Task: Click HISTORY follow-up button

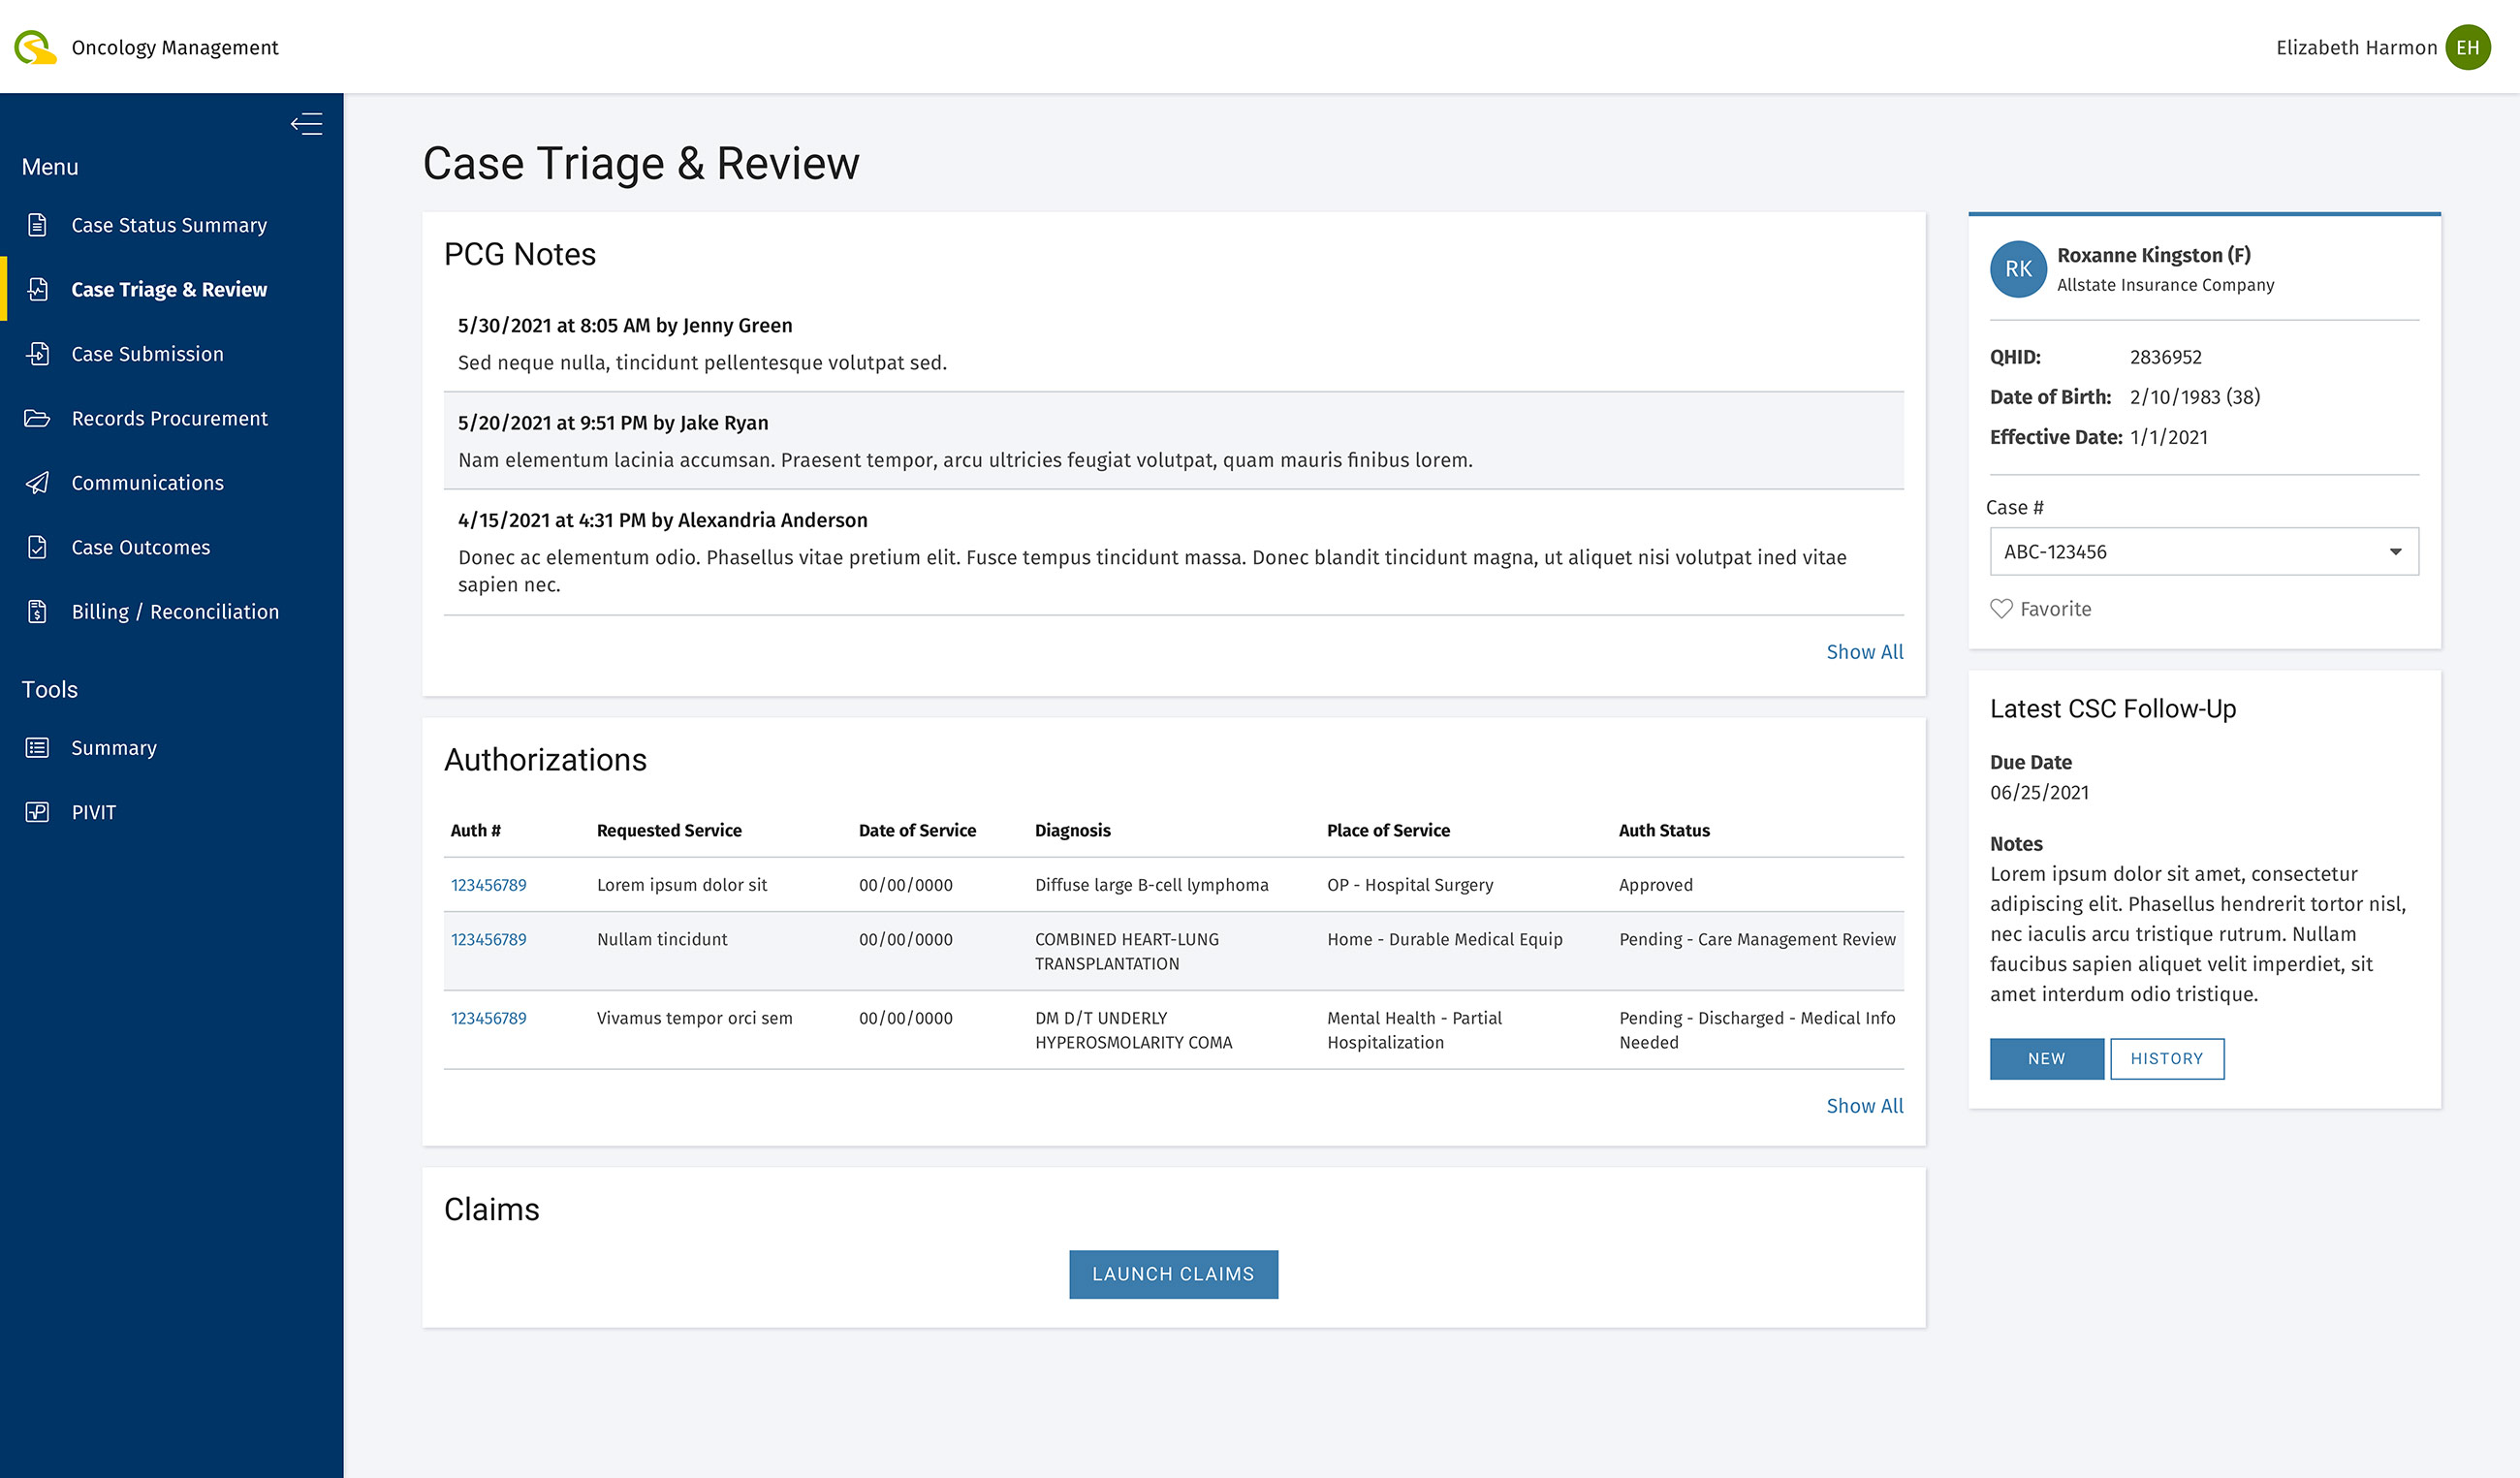Action: [x=2167, y=1059]
